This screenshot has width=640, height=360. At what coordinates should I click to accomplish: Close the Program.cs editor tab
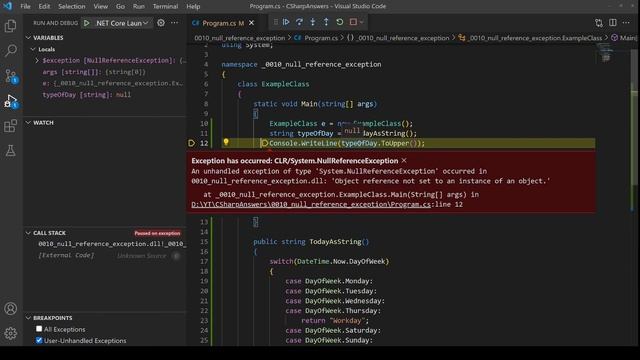tap(251, 23)
